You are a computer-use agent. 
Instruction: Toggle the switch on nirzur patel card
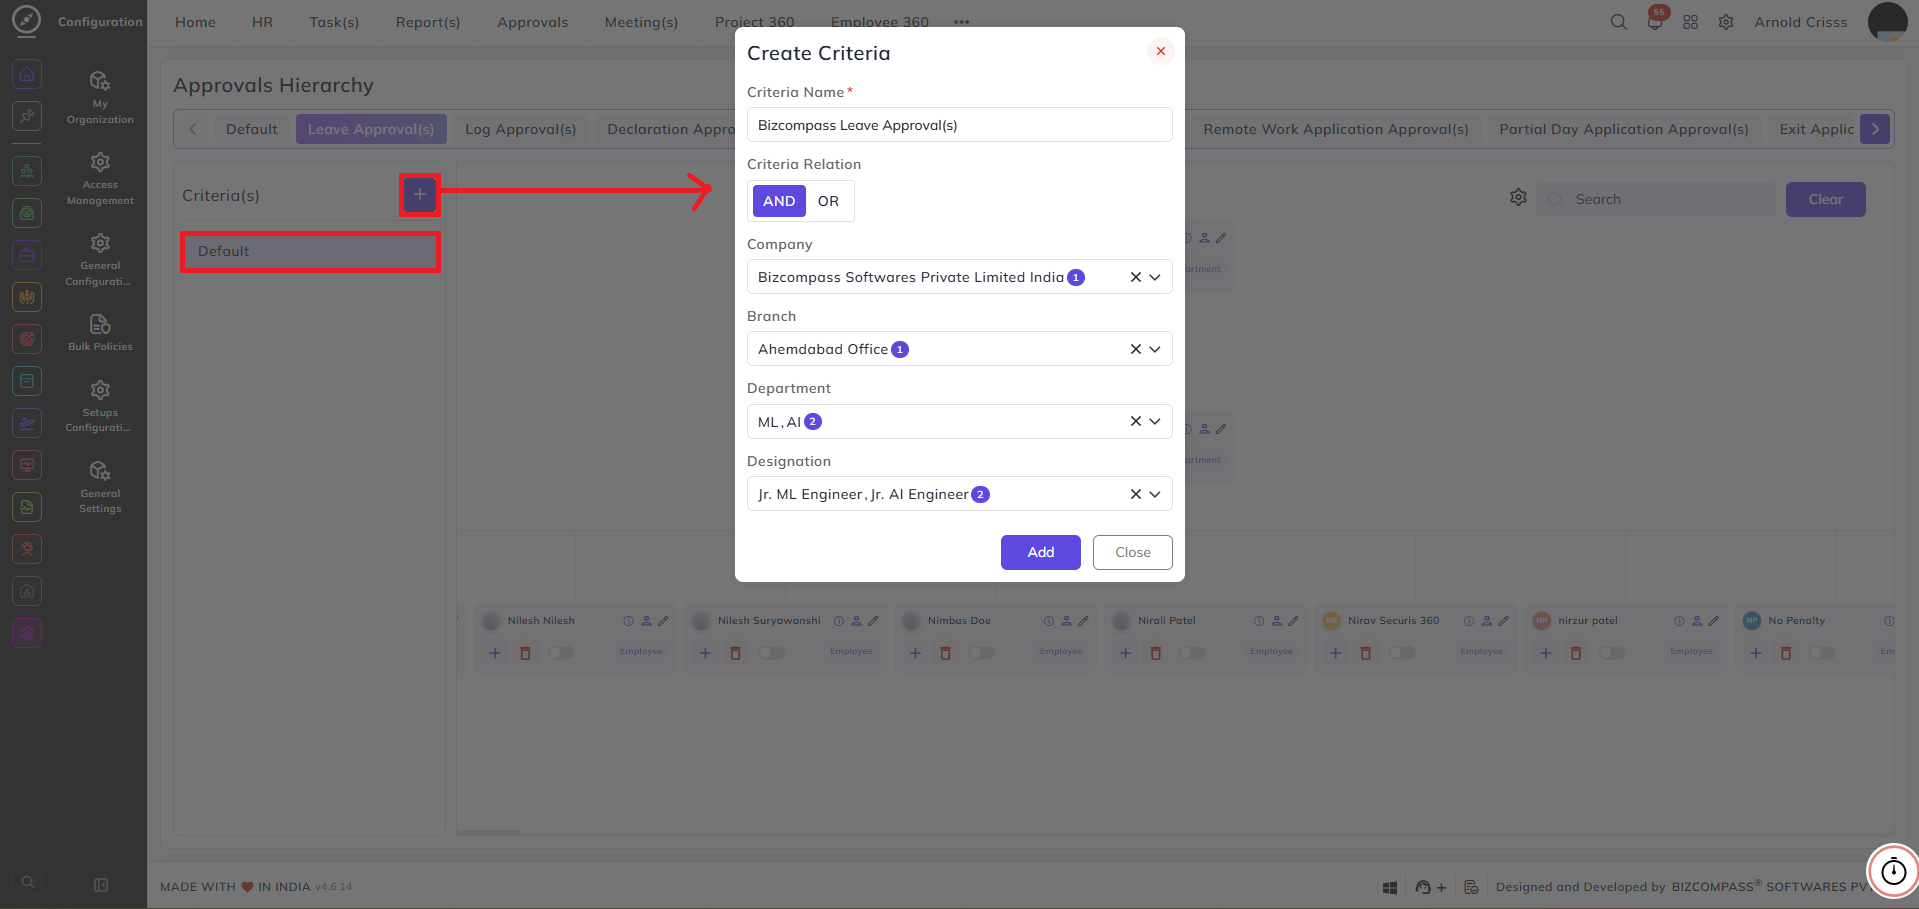point(1611,653)
